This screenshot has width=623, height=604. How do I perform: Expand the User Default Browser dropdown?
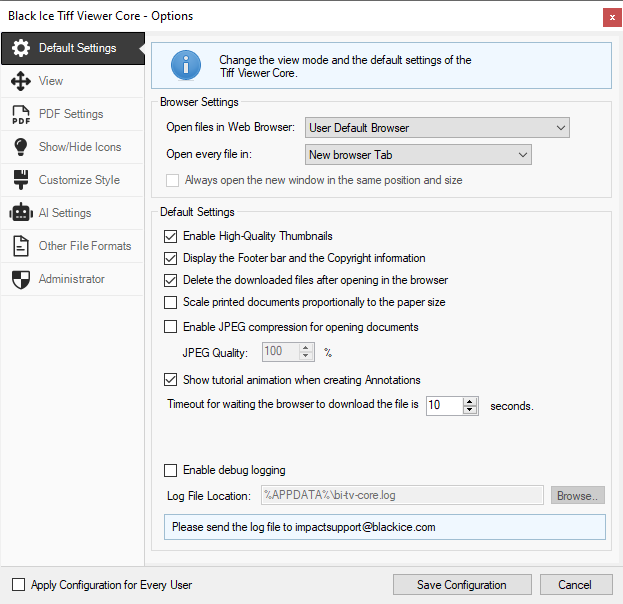click(436, 128)
